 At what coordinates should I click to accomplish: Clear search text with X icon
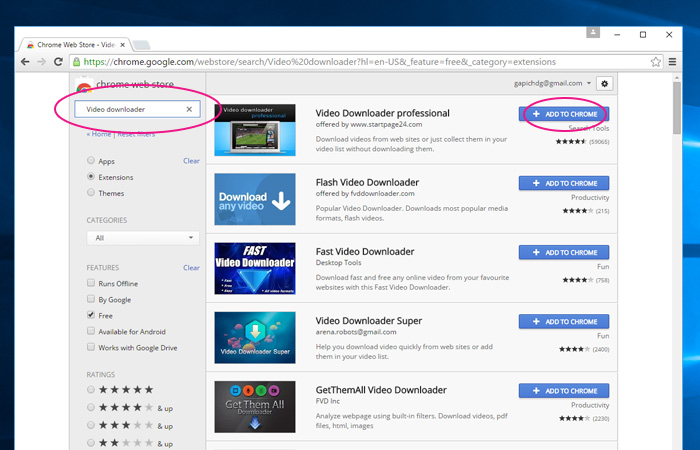[189, 109]
